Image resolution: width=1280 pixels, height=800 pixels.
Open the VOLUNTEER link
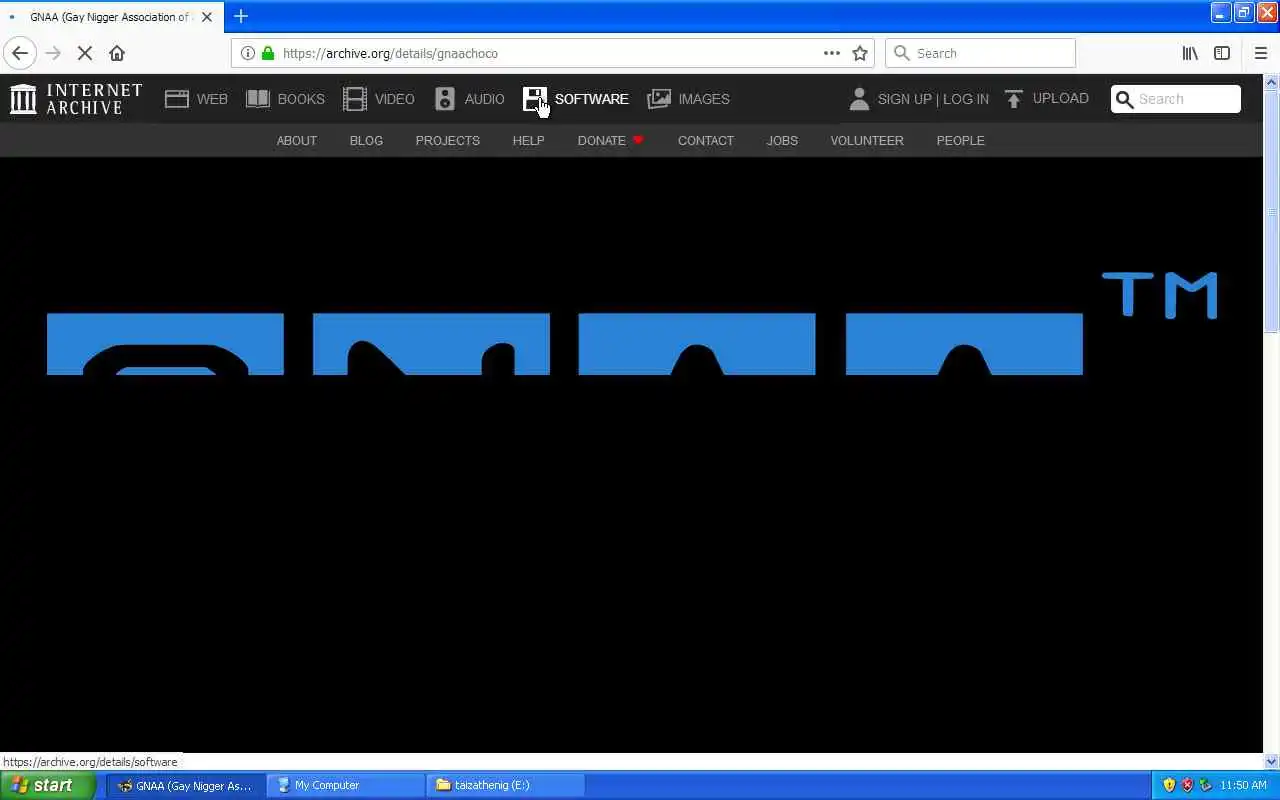(867, 140)
